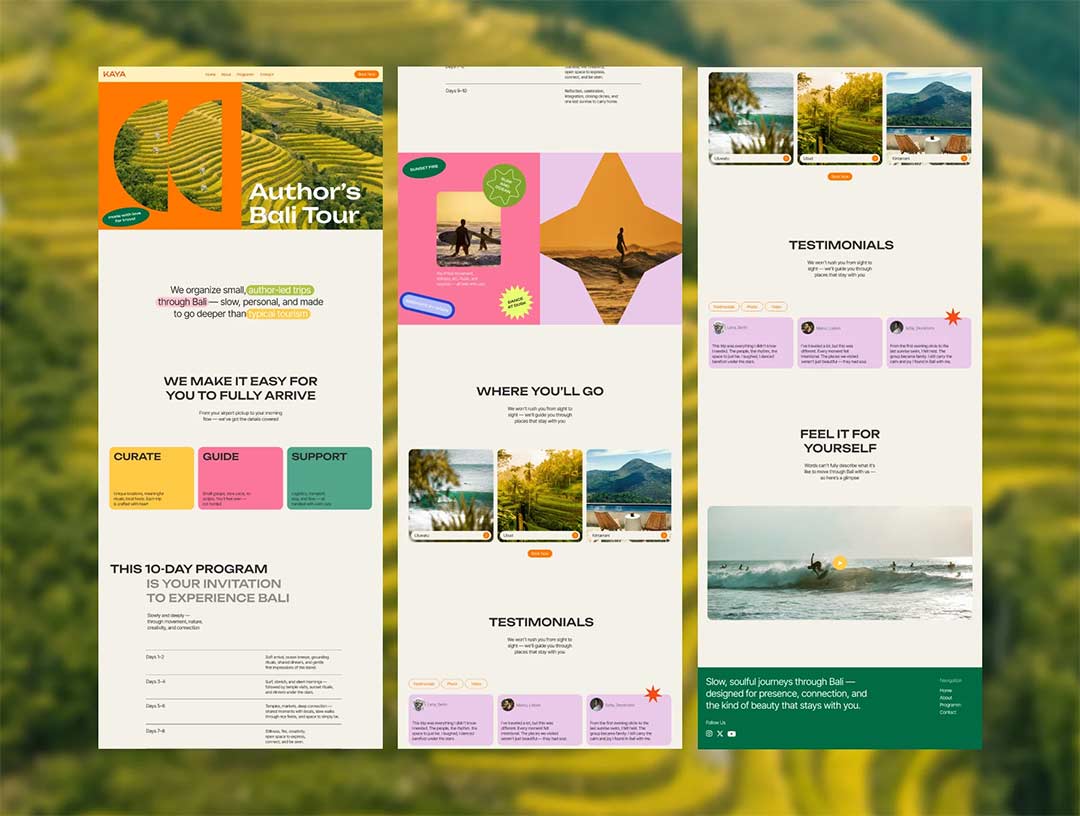Click the arrow icon on Kintamani card in right page
Viewport: 1080px width, 816px height.
964,158
